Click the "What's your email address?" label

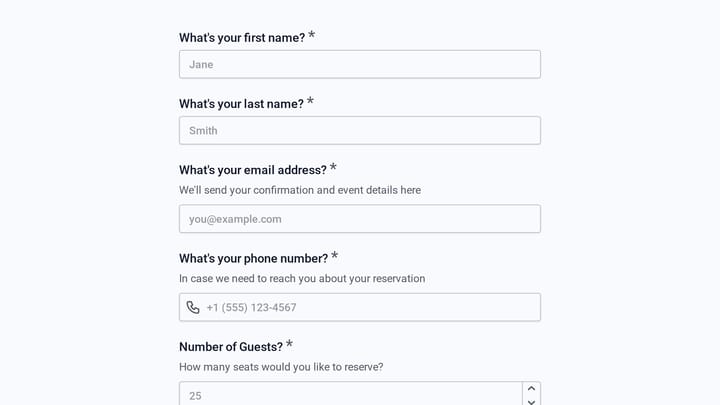[x=253, y=170]
